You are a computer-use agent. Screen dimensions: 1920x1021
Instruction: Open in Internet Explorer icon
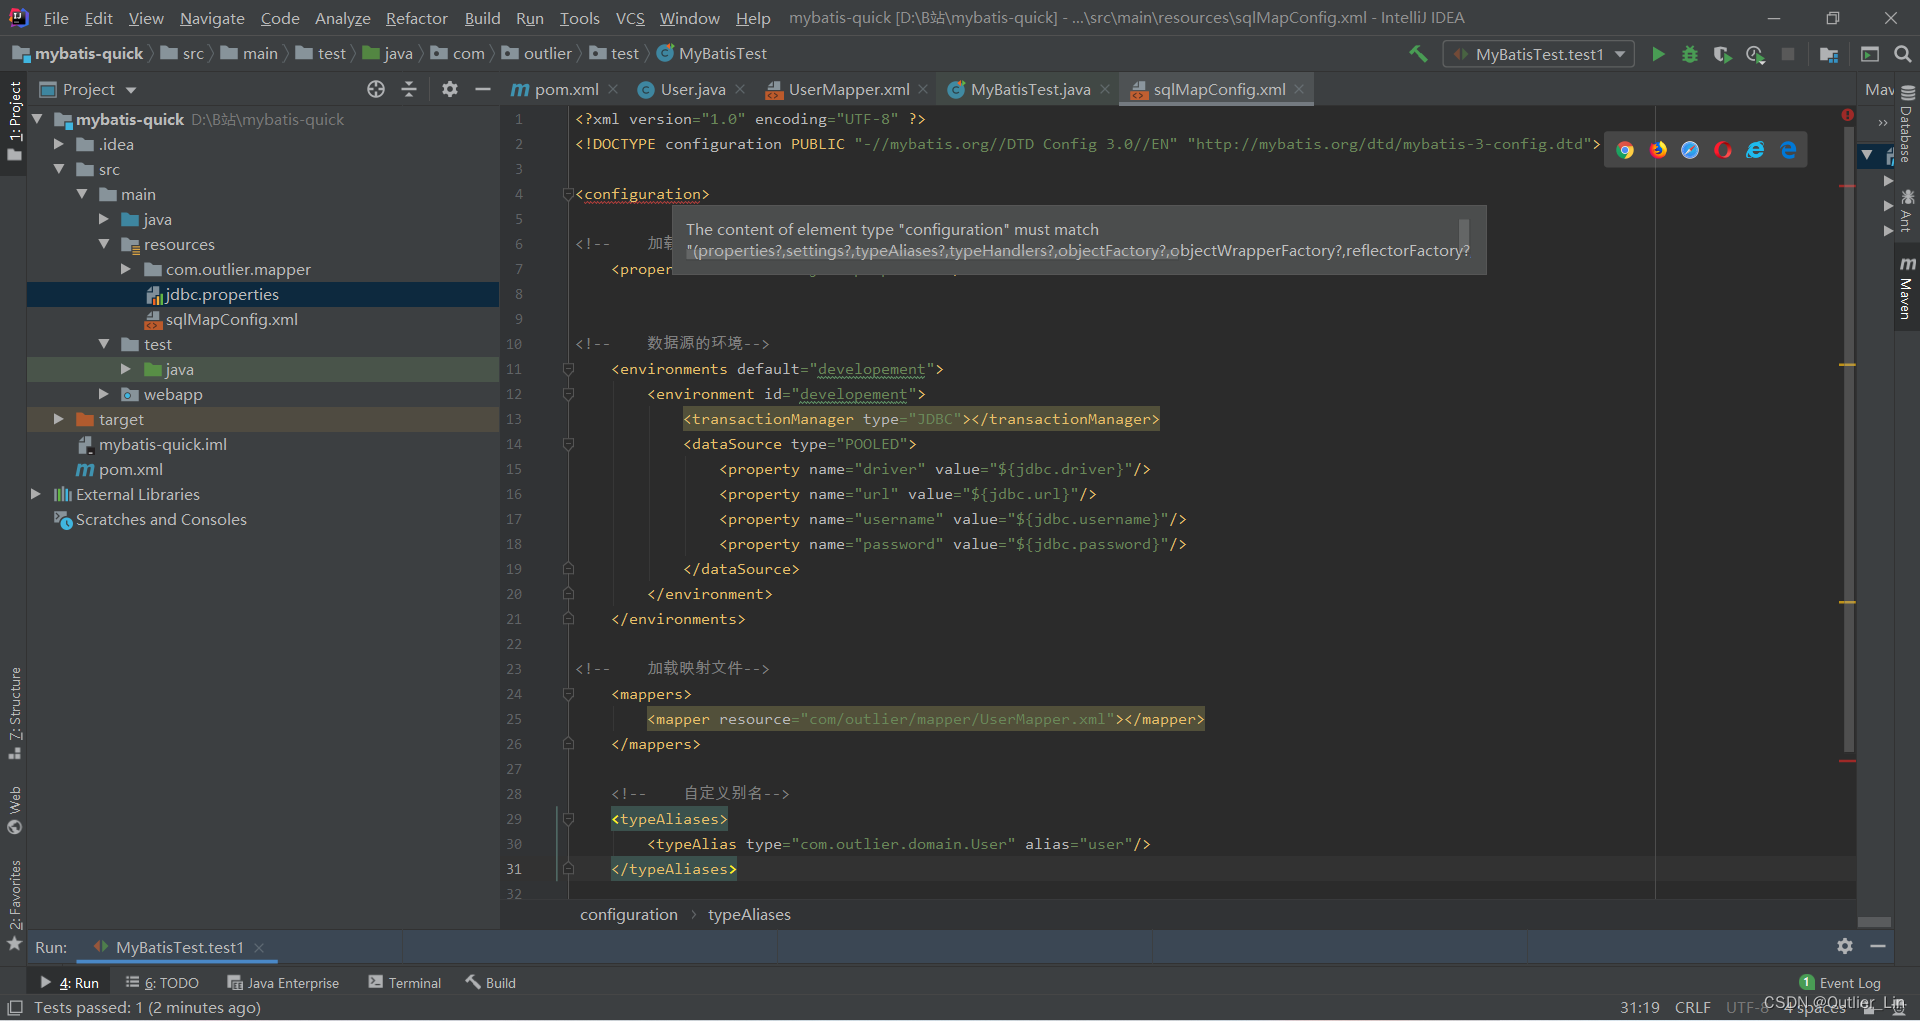pyautogui.click(x=1755, y=150)
